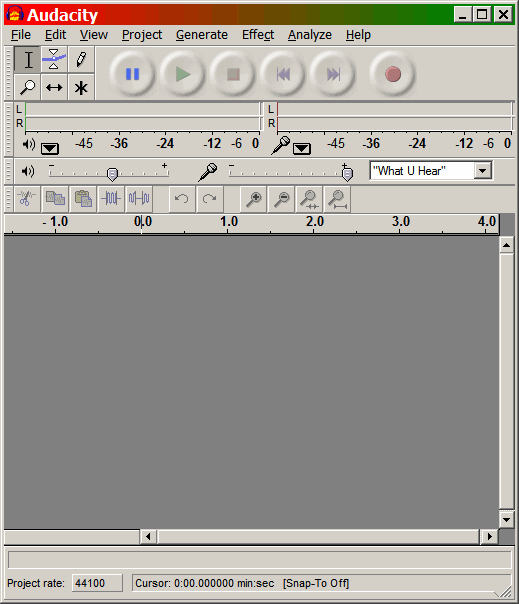Select the Envelope tool
519x604 pixels.
click(x=54, y=59)
